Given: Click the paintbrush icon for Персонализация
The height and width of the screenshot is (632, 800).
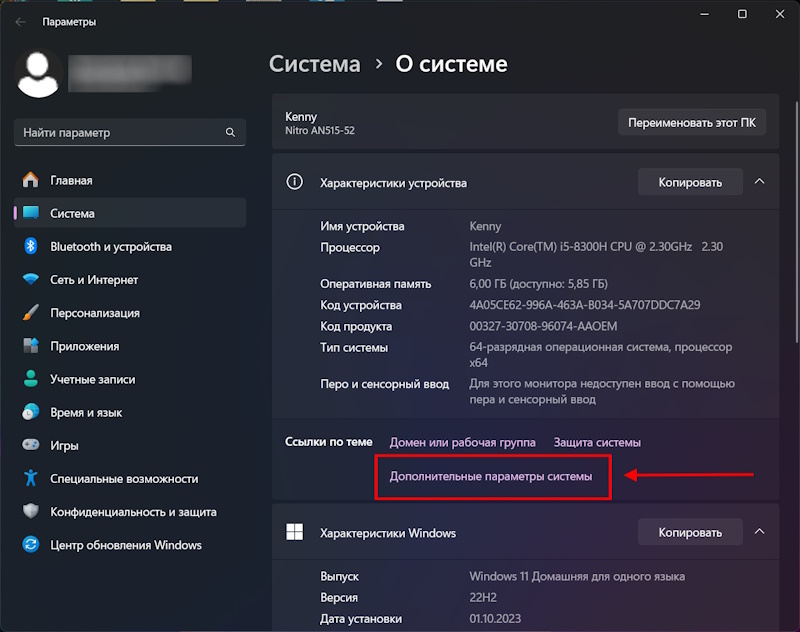Looking at the screenshot, I should tap(31, 313).
